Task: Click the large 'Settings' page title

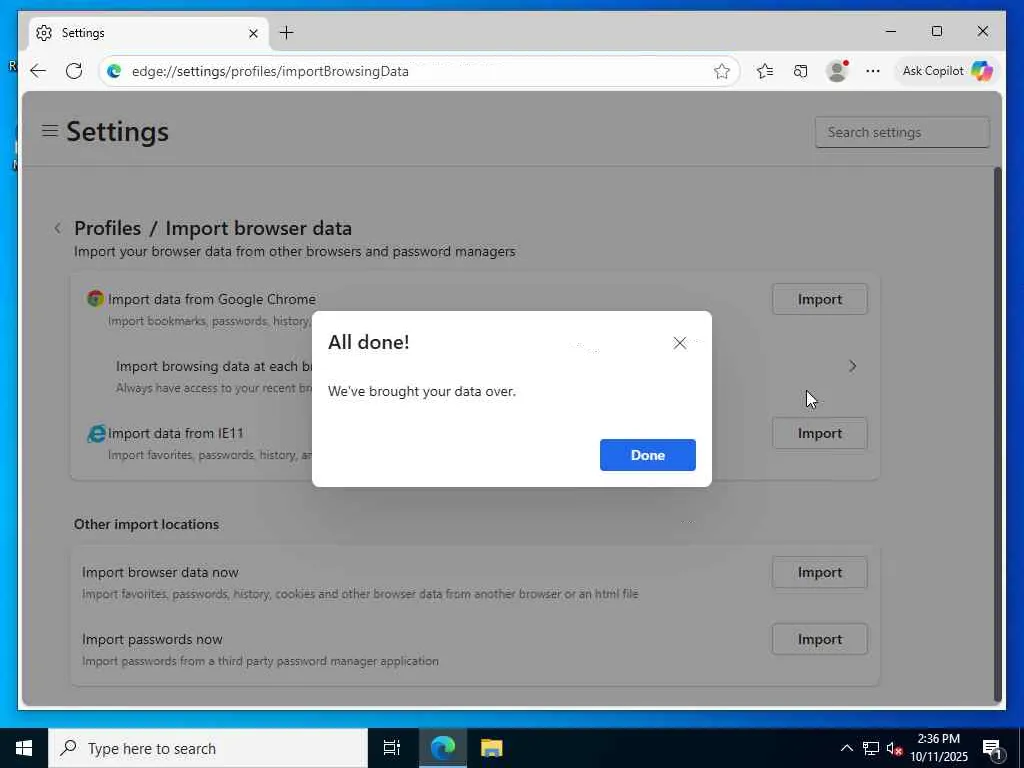Action: coord(118,131)
